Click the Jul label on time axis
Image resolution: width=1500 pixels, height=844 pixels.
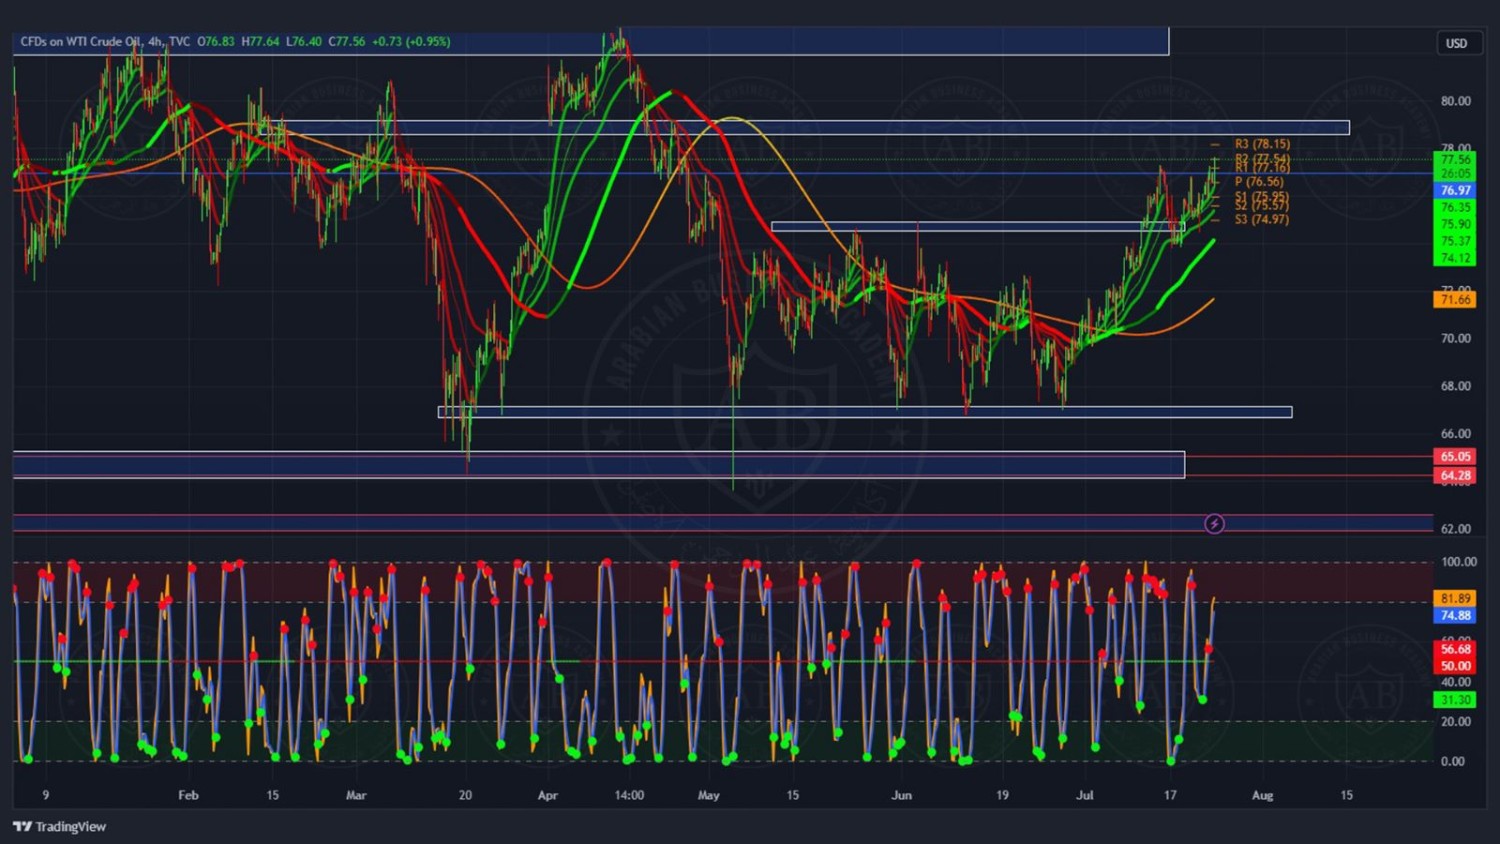tap(1084, 795)
